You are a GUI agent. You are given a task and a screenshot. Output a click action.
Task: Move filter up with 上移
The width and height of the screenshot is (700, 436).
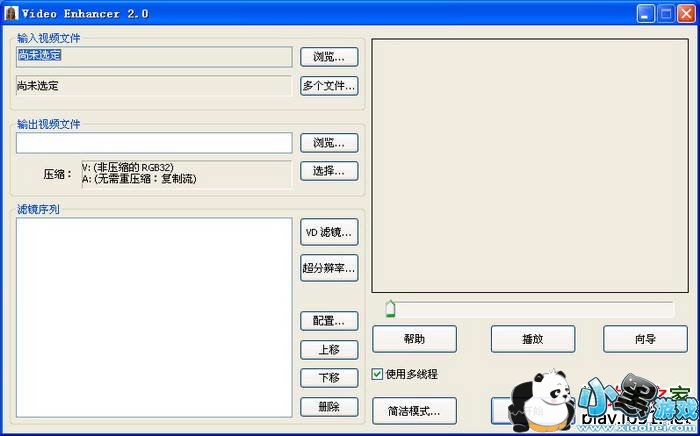click(x=329, y=350)
